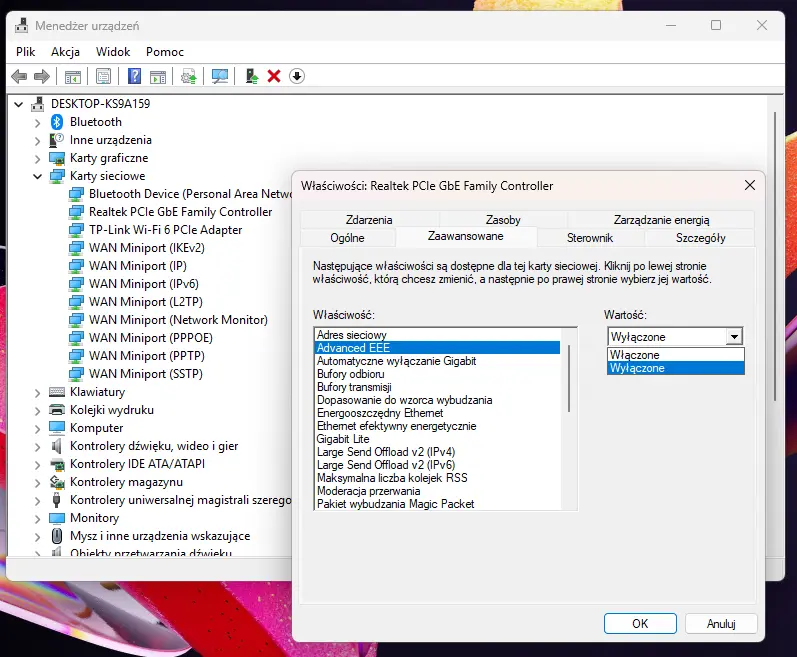Expand the Kolejki wydruku category
The image size is (797, 657).
(37, 410)
